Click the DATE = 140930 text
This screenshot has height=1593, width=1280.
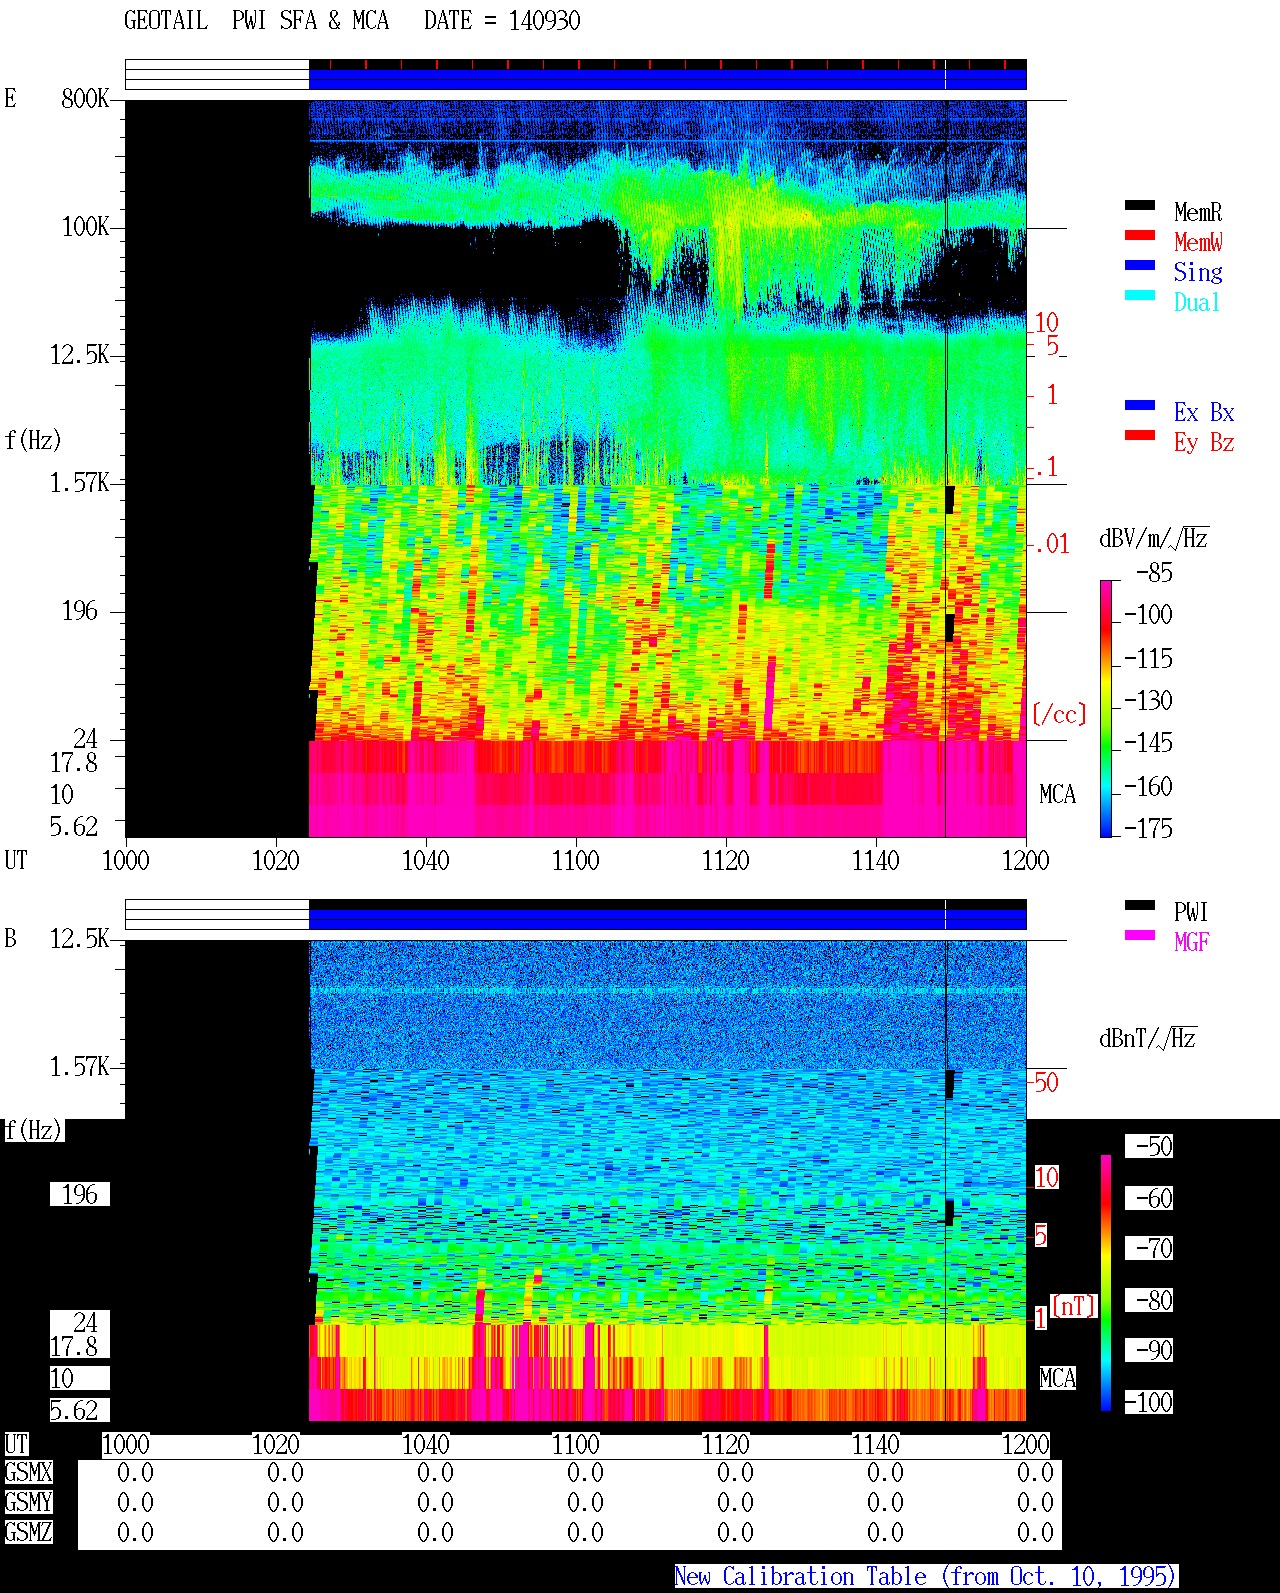502,21
